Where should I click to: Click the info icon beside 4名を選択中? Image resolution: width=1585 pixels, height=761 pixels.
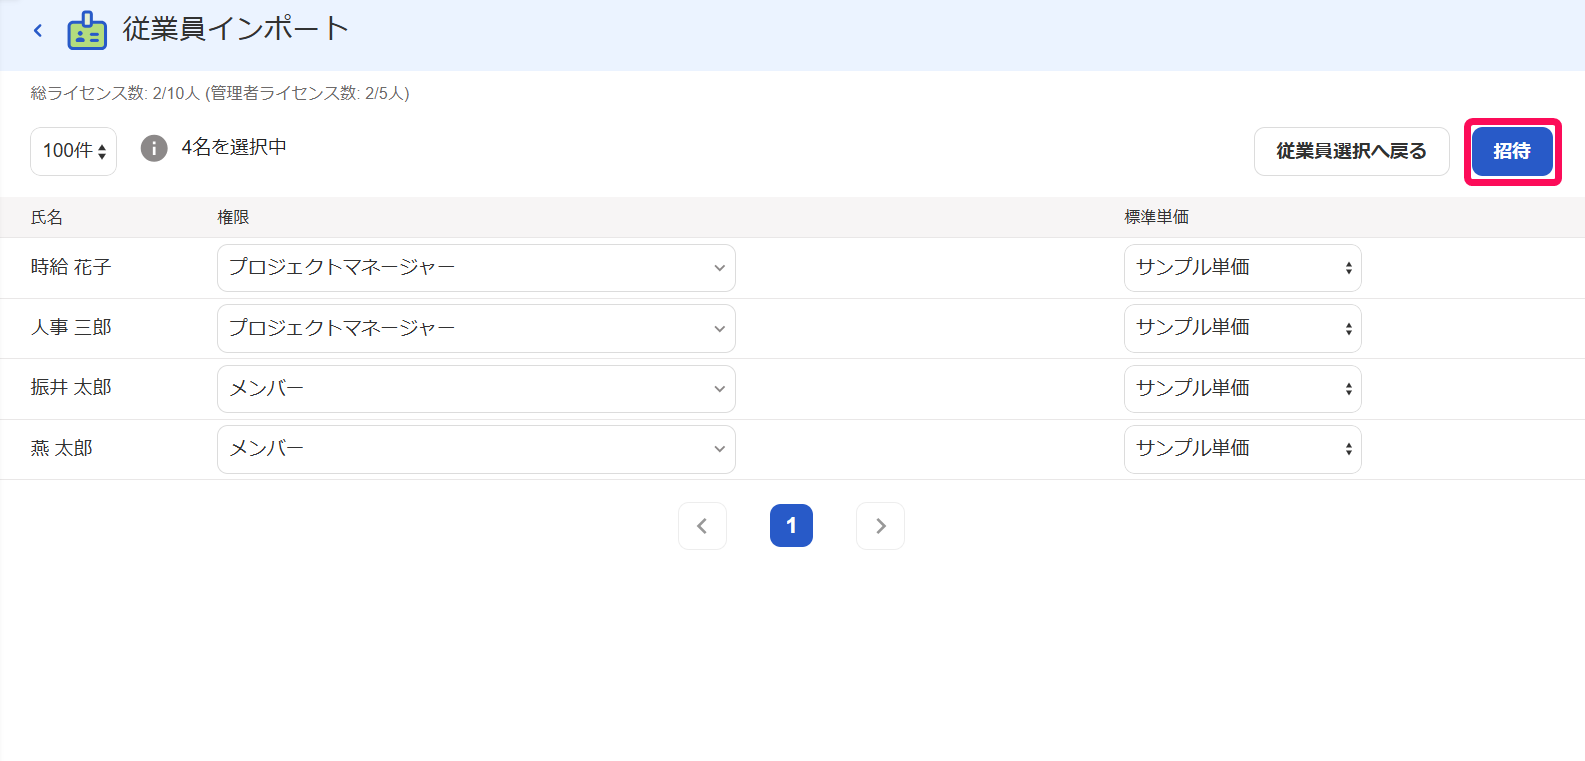coord(154,148)
